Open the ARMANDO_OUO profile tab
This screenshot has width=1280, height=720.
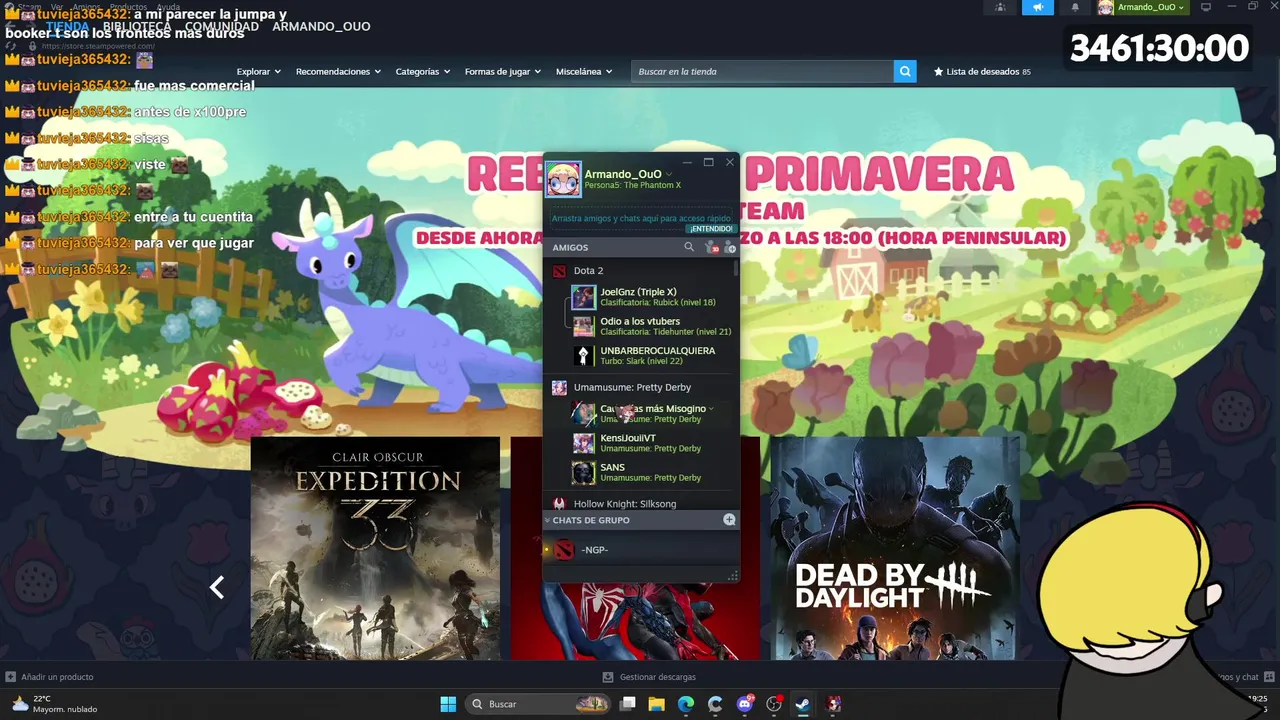[321, 26]
